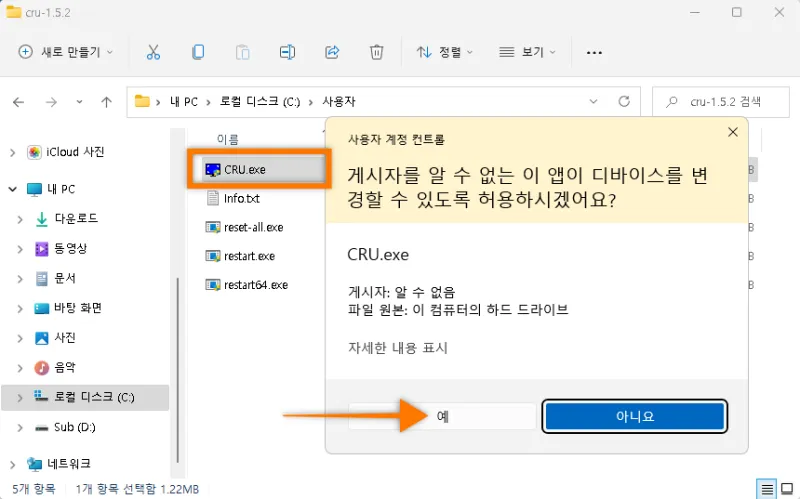Click 자세한 내용 표시 link in dialog
800x499 pixels.
pos(398,348)
